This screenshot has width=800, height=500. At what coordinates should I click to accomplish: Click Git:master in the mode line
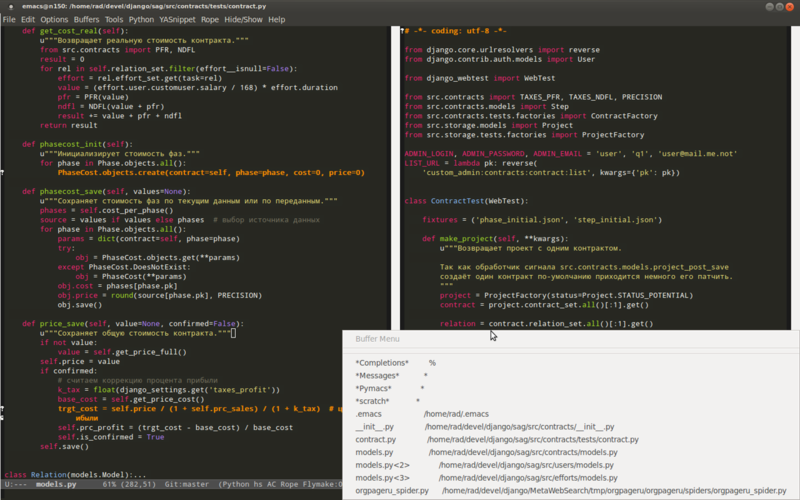(187, 484)
